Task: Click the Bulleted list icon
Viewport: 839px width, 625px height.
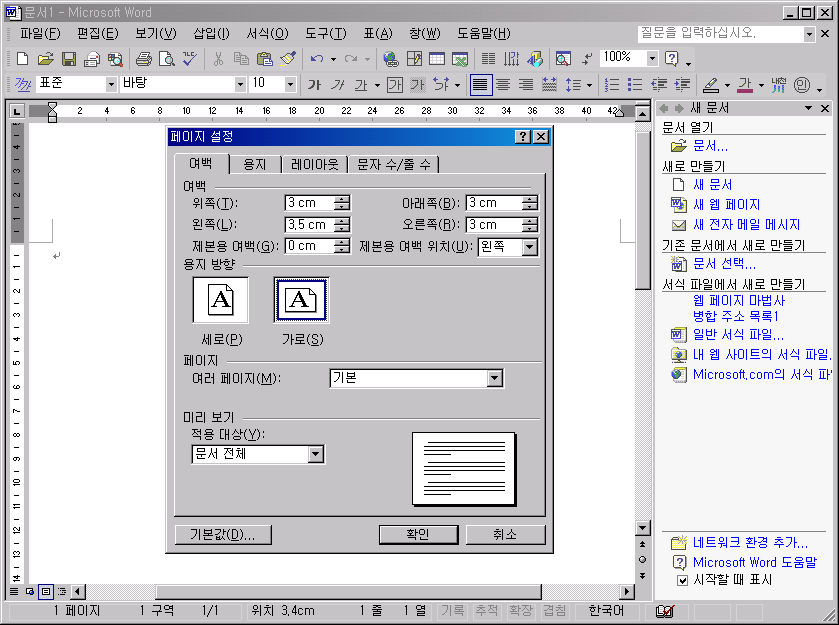Action: coord(635,85)
